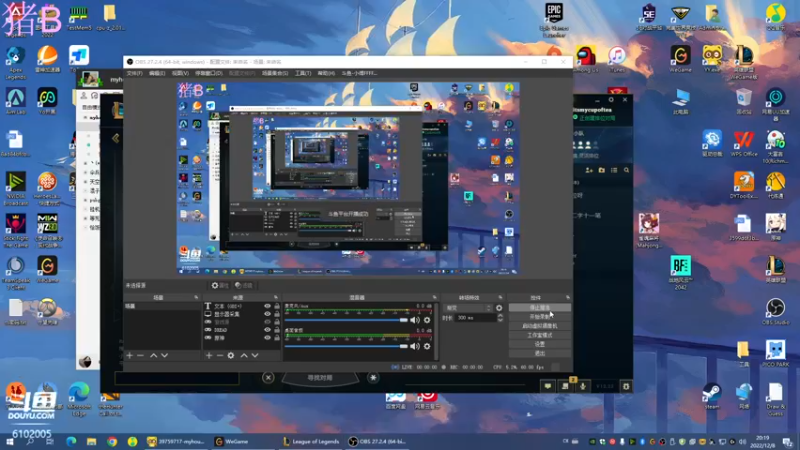Toggle lock on 文本 (GDI+) source
The width and height of the screenshot is (800, 450).
277,306
